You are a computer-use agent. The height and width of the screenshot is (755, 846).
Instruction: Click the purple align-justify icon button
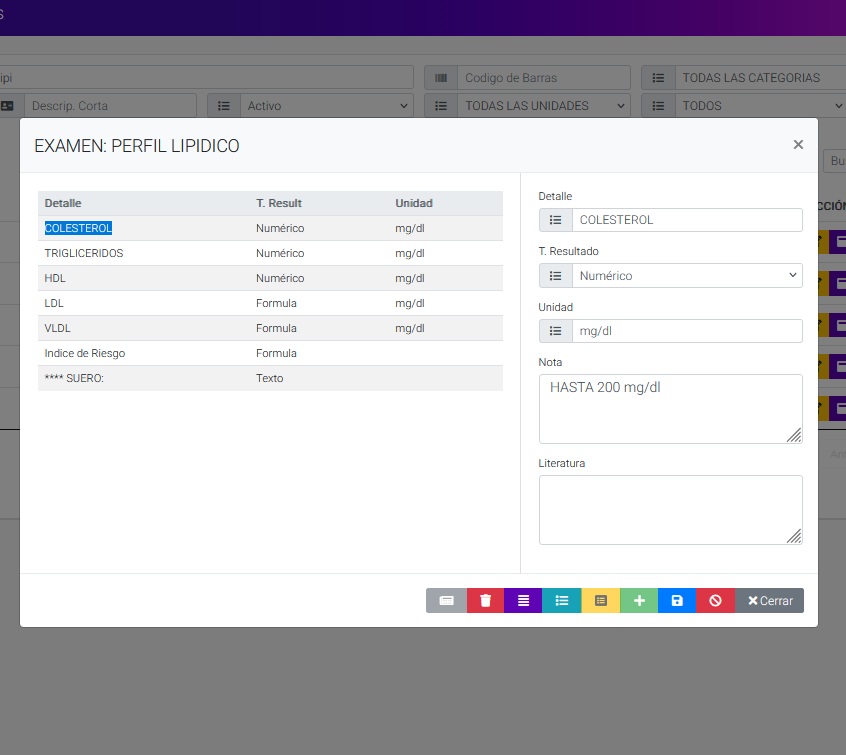pyautogui.click(x=523, y=601)
